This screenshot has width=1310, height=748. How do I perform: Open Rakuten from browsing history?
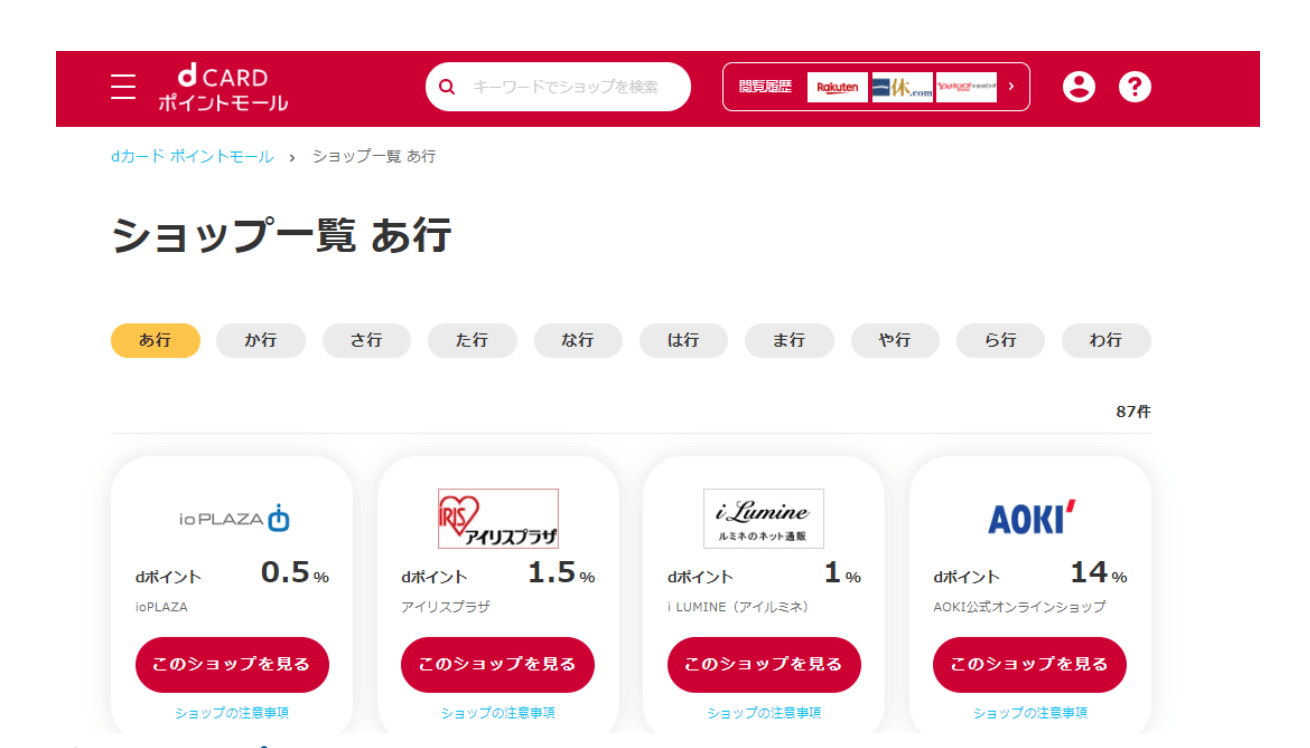[837, 87]
